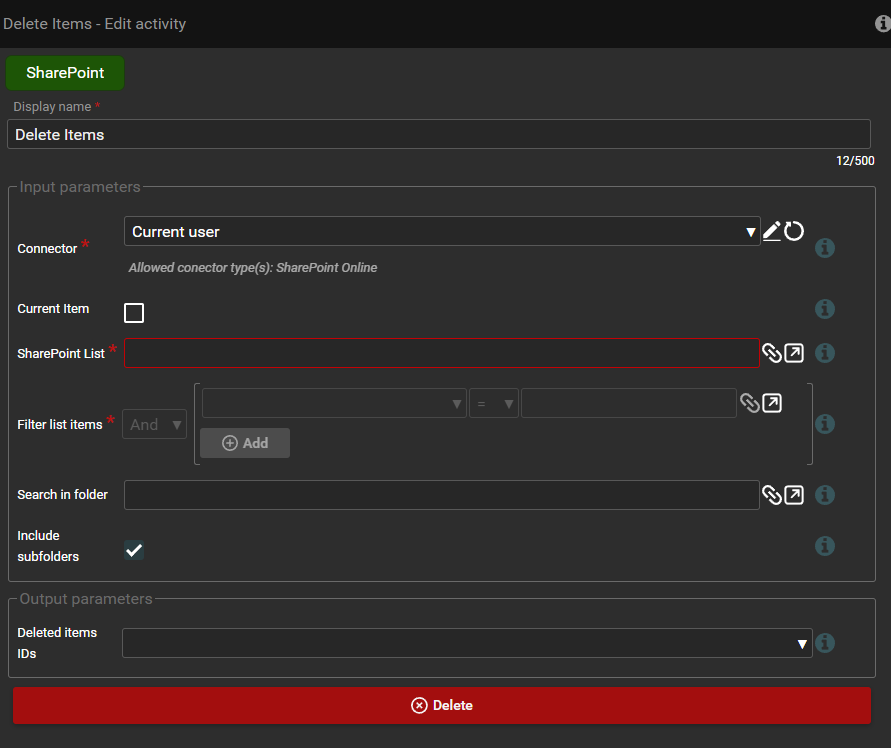Image resolution: width=891 pixels, height=748 pixels.
Task: Click info icon for Connector row
Action: pyautogui.click(x=825, y=248)
